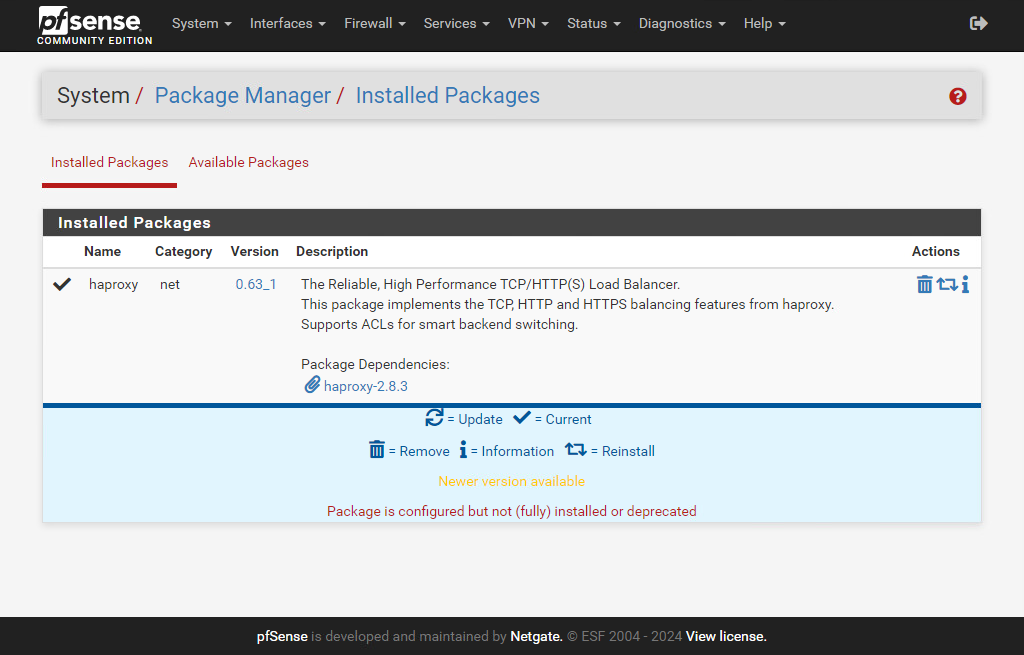Click the Description column header
This screenshot has height=655, width=1024.
(332, 251)
